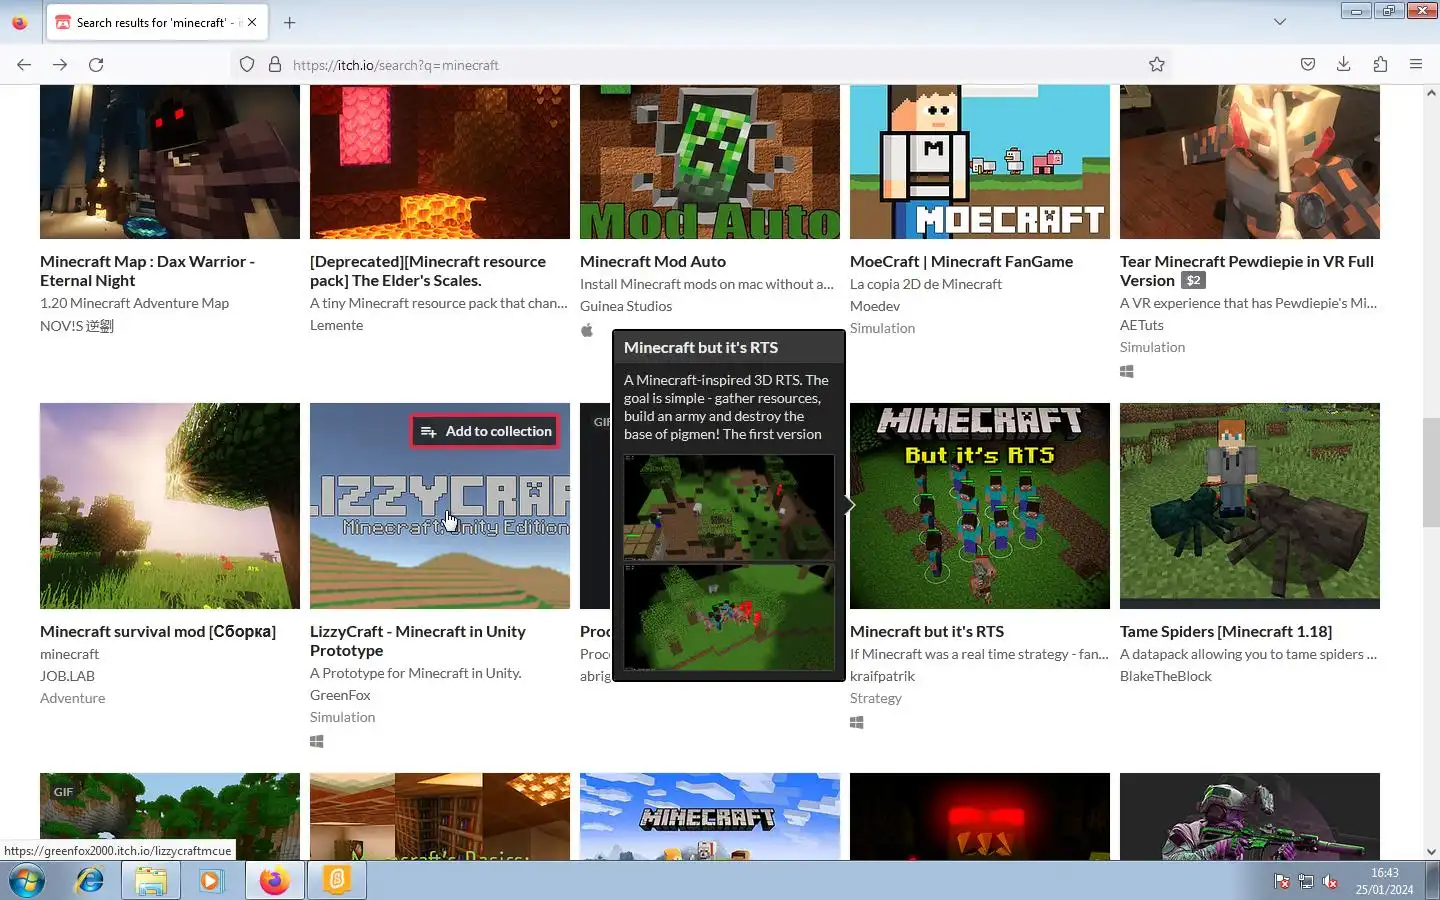Switch to Firefox in the taskbar
The image size is (1440, 900).
point(275,881)
